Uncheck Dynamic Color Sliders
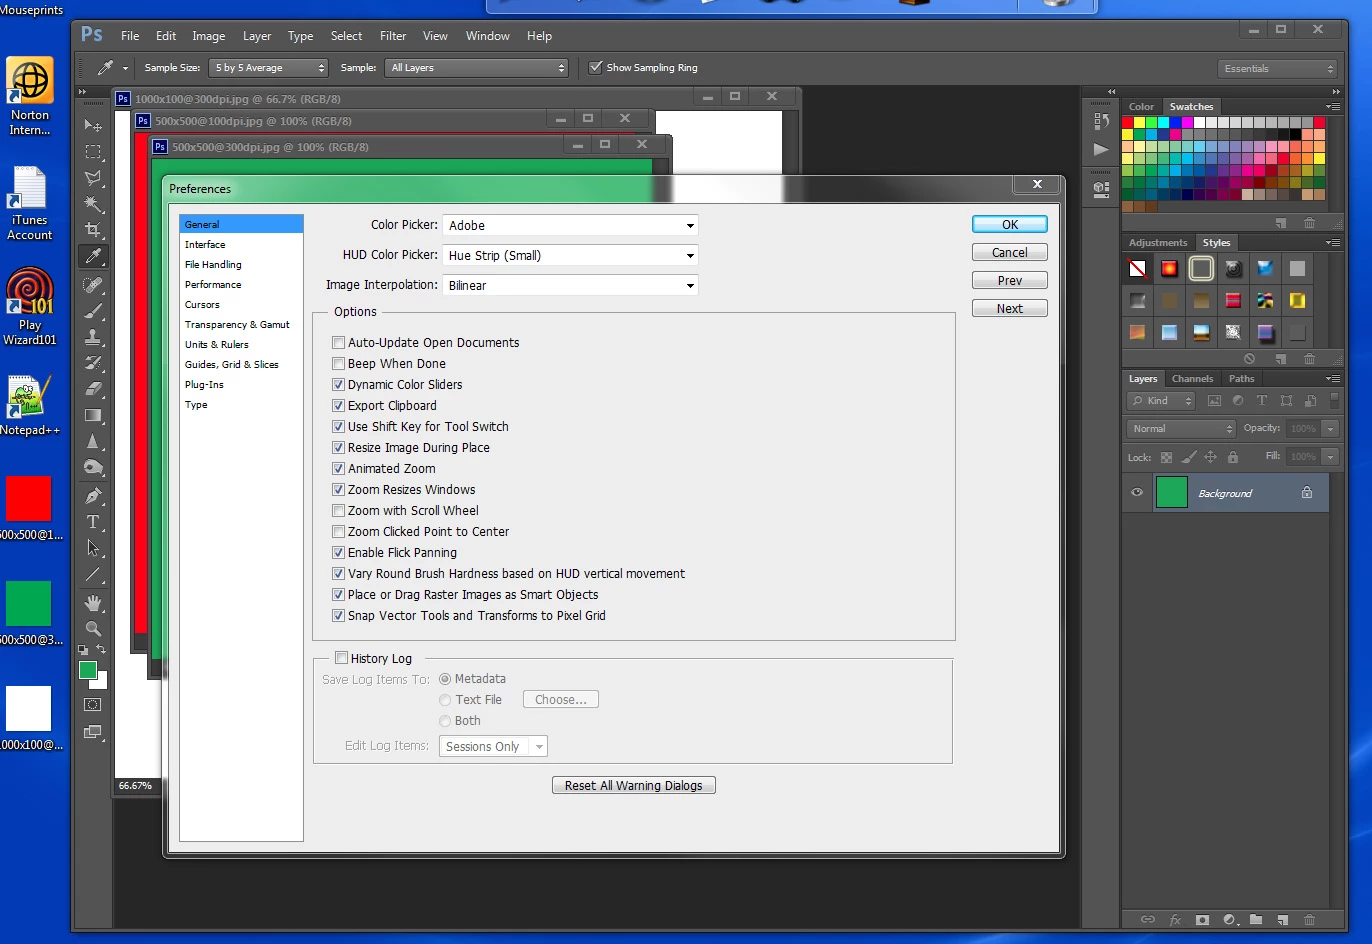Viewport: 1372px width, 944px height. (x=338, y=385)
